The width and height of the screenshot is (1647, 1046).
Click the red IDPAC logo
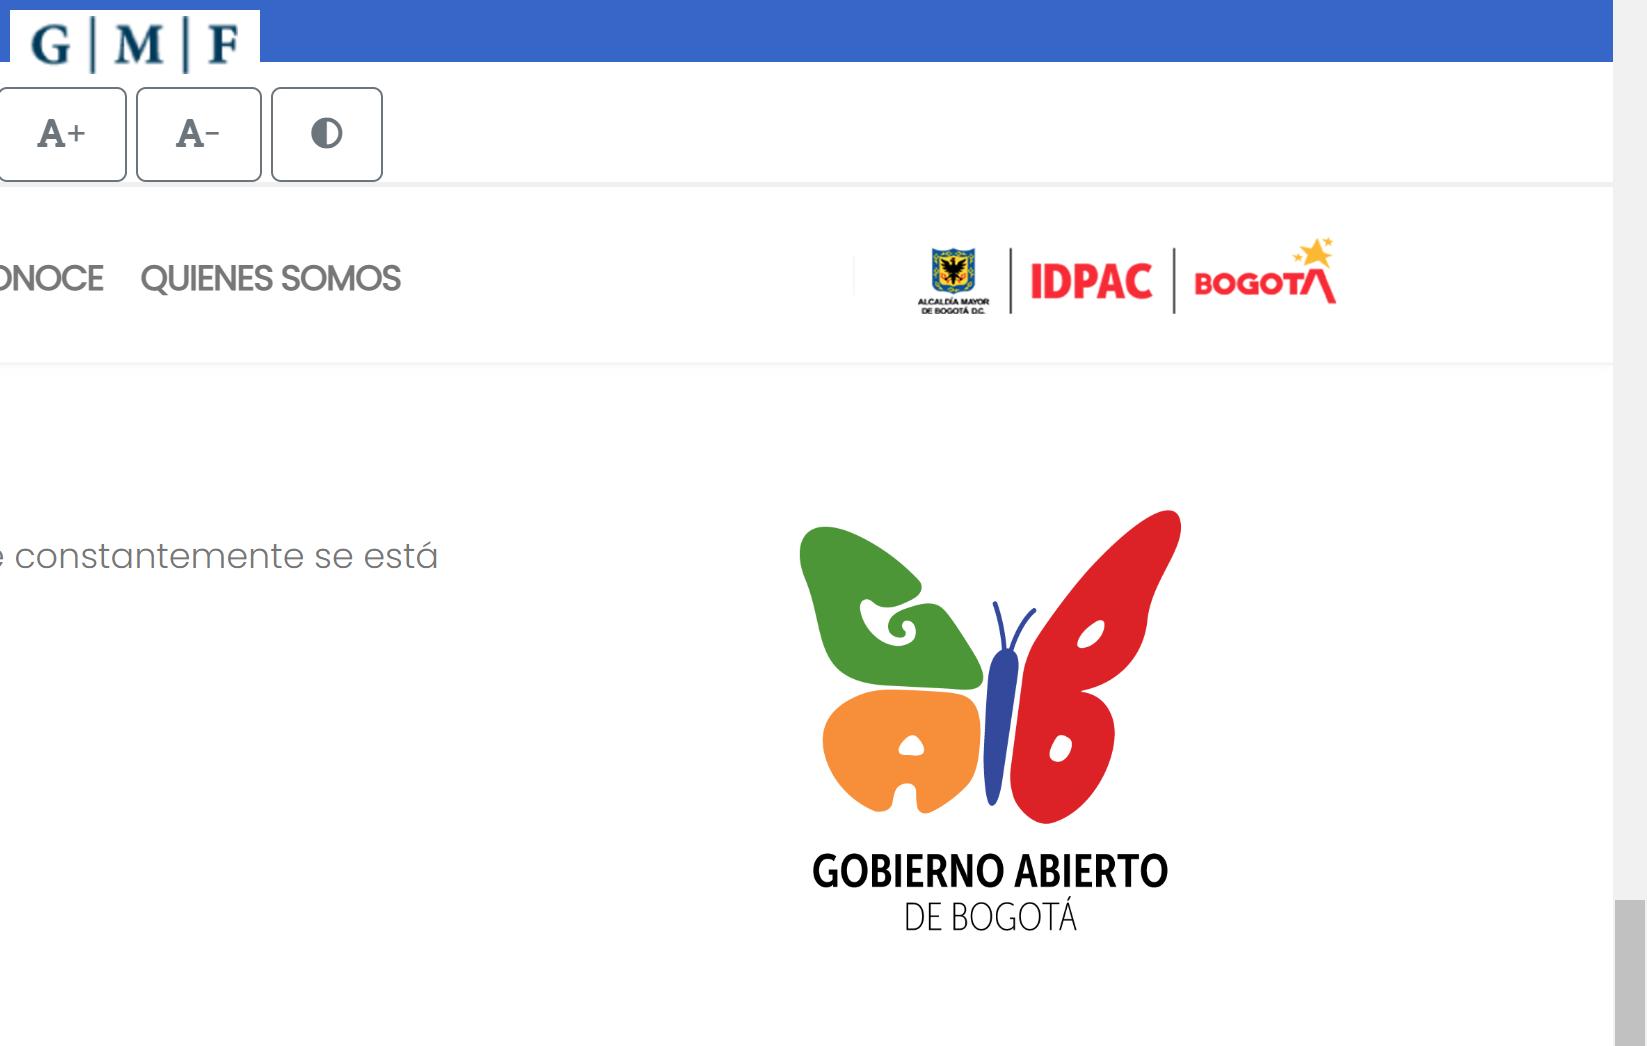tap(1091, 281)
